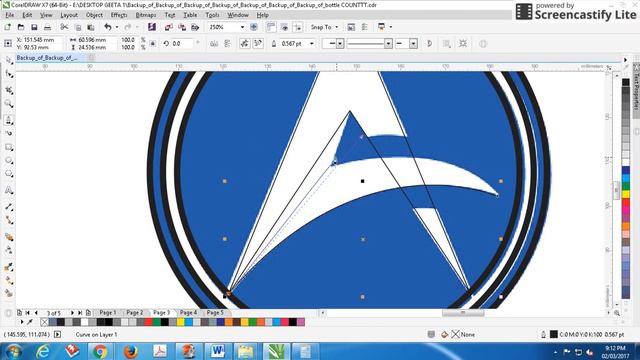Click the Undo arrow icon
The height and width of the screenshot is (360, 640).
108,27
